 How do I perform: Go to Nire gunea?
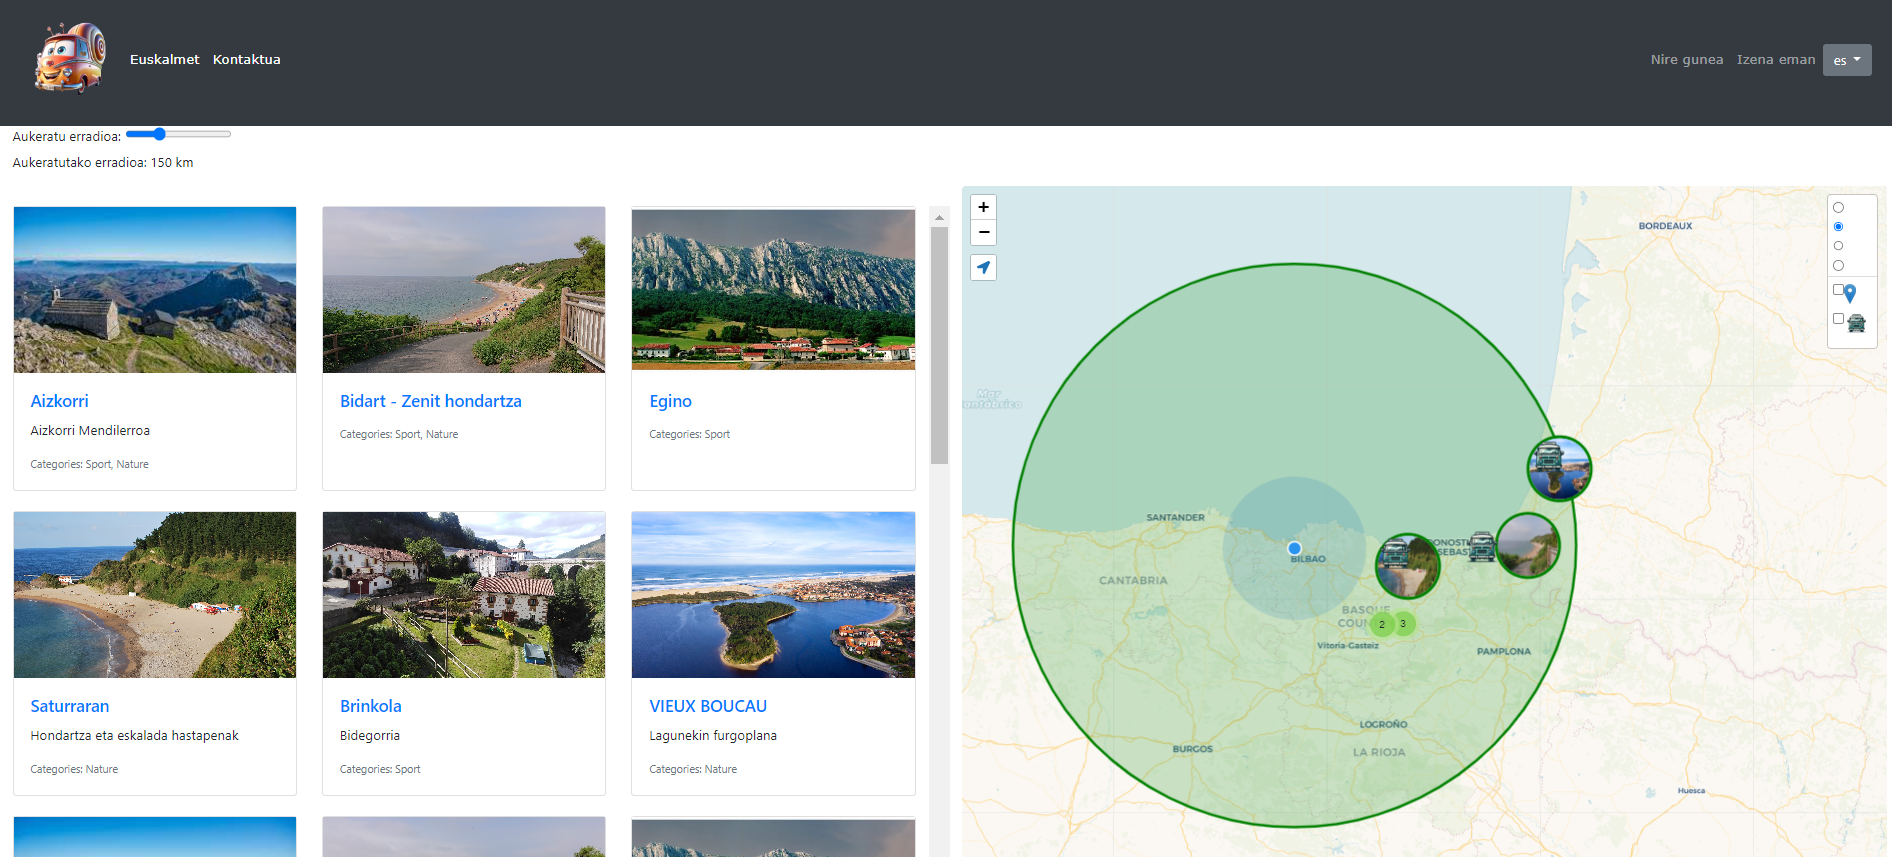1687,59
